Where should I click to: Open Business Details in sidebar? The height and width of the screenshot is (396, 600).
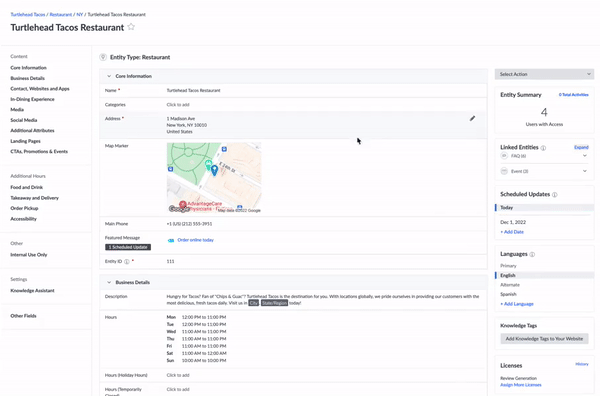27,78
